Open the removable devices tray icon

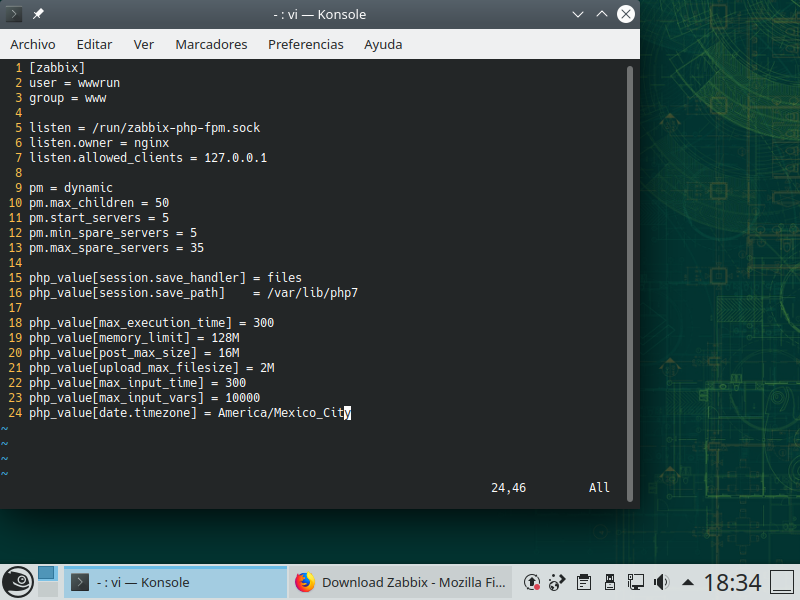pos(609,582)
